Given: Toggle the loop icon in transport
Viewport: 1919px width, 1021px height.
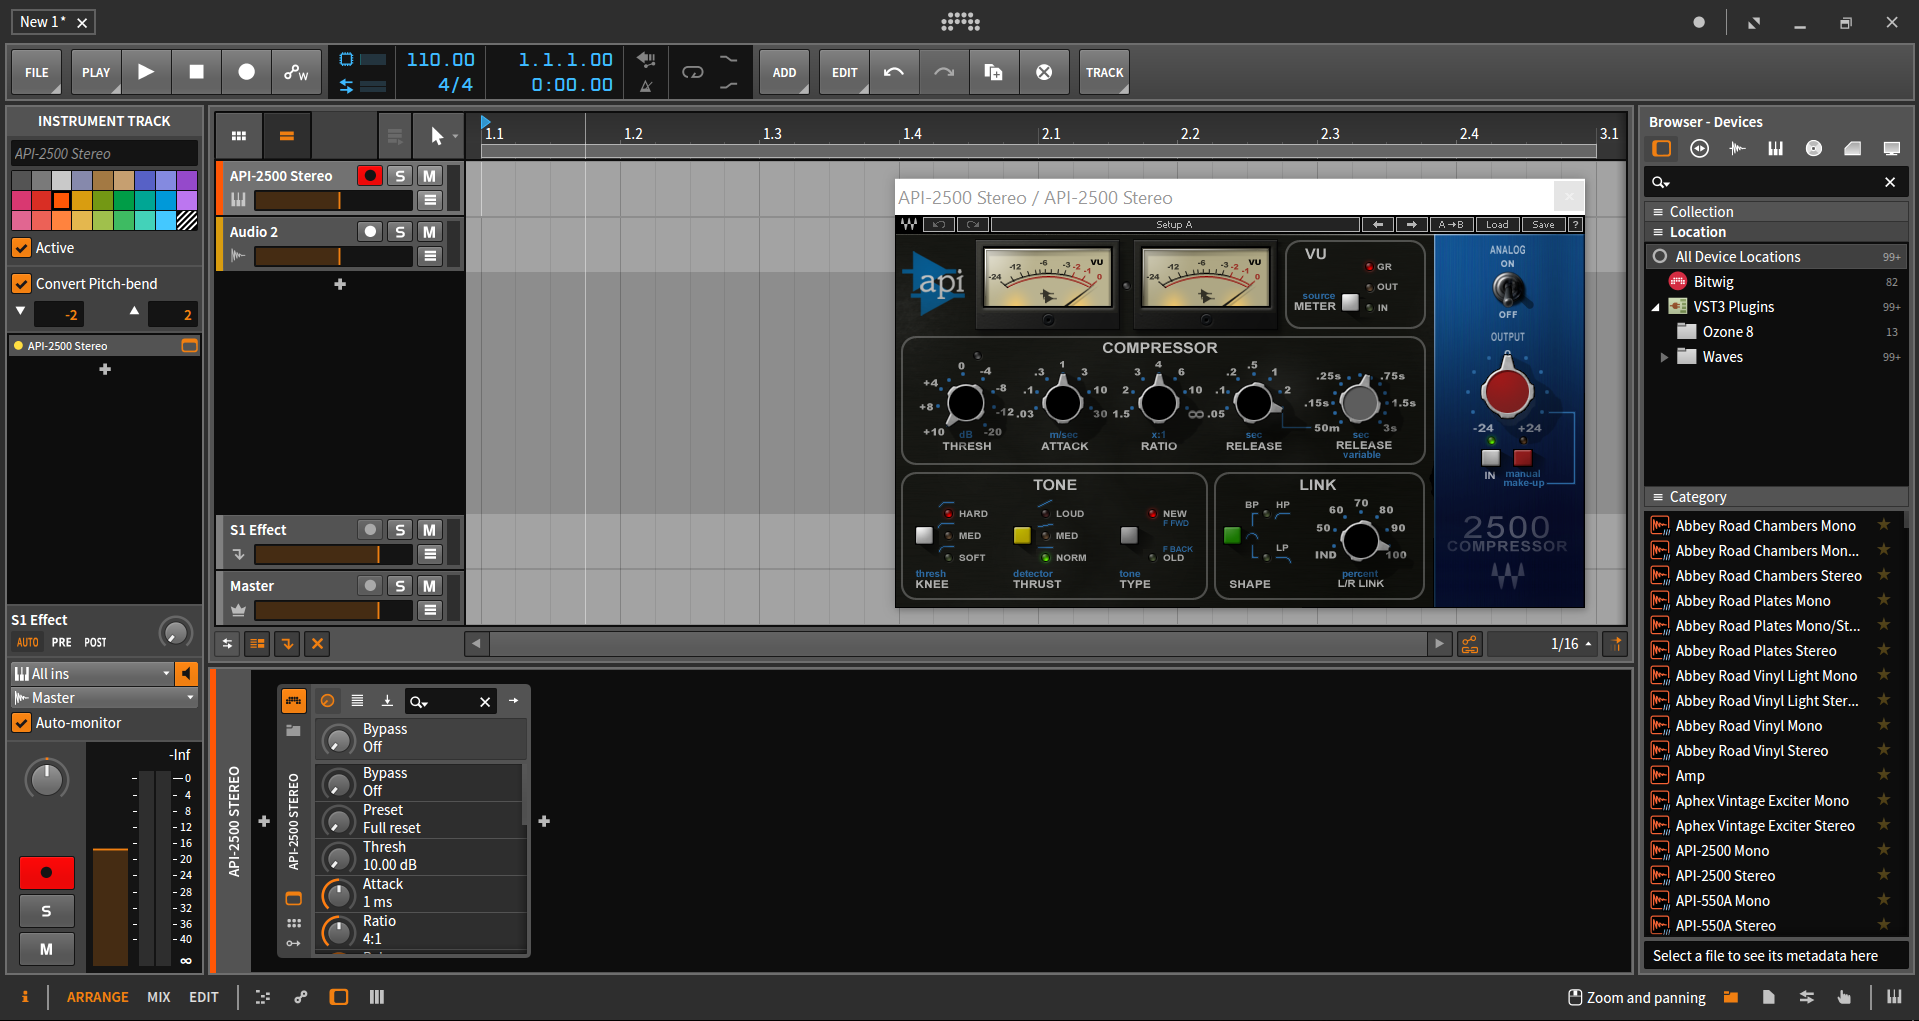Looking at the screenshot, I should coord(692,72).
